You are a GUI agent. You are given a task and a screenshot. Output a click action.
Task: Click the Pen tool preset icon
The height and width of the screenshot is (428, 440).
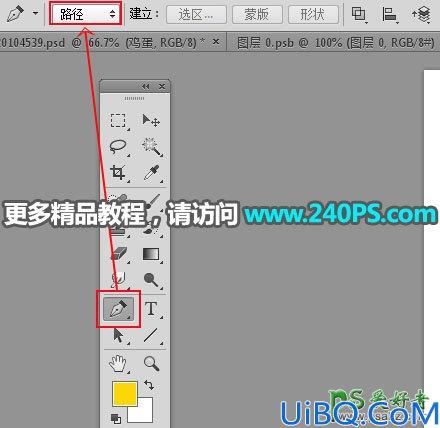click(15, 14)
